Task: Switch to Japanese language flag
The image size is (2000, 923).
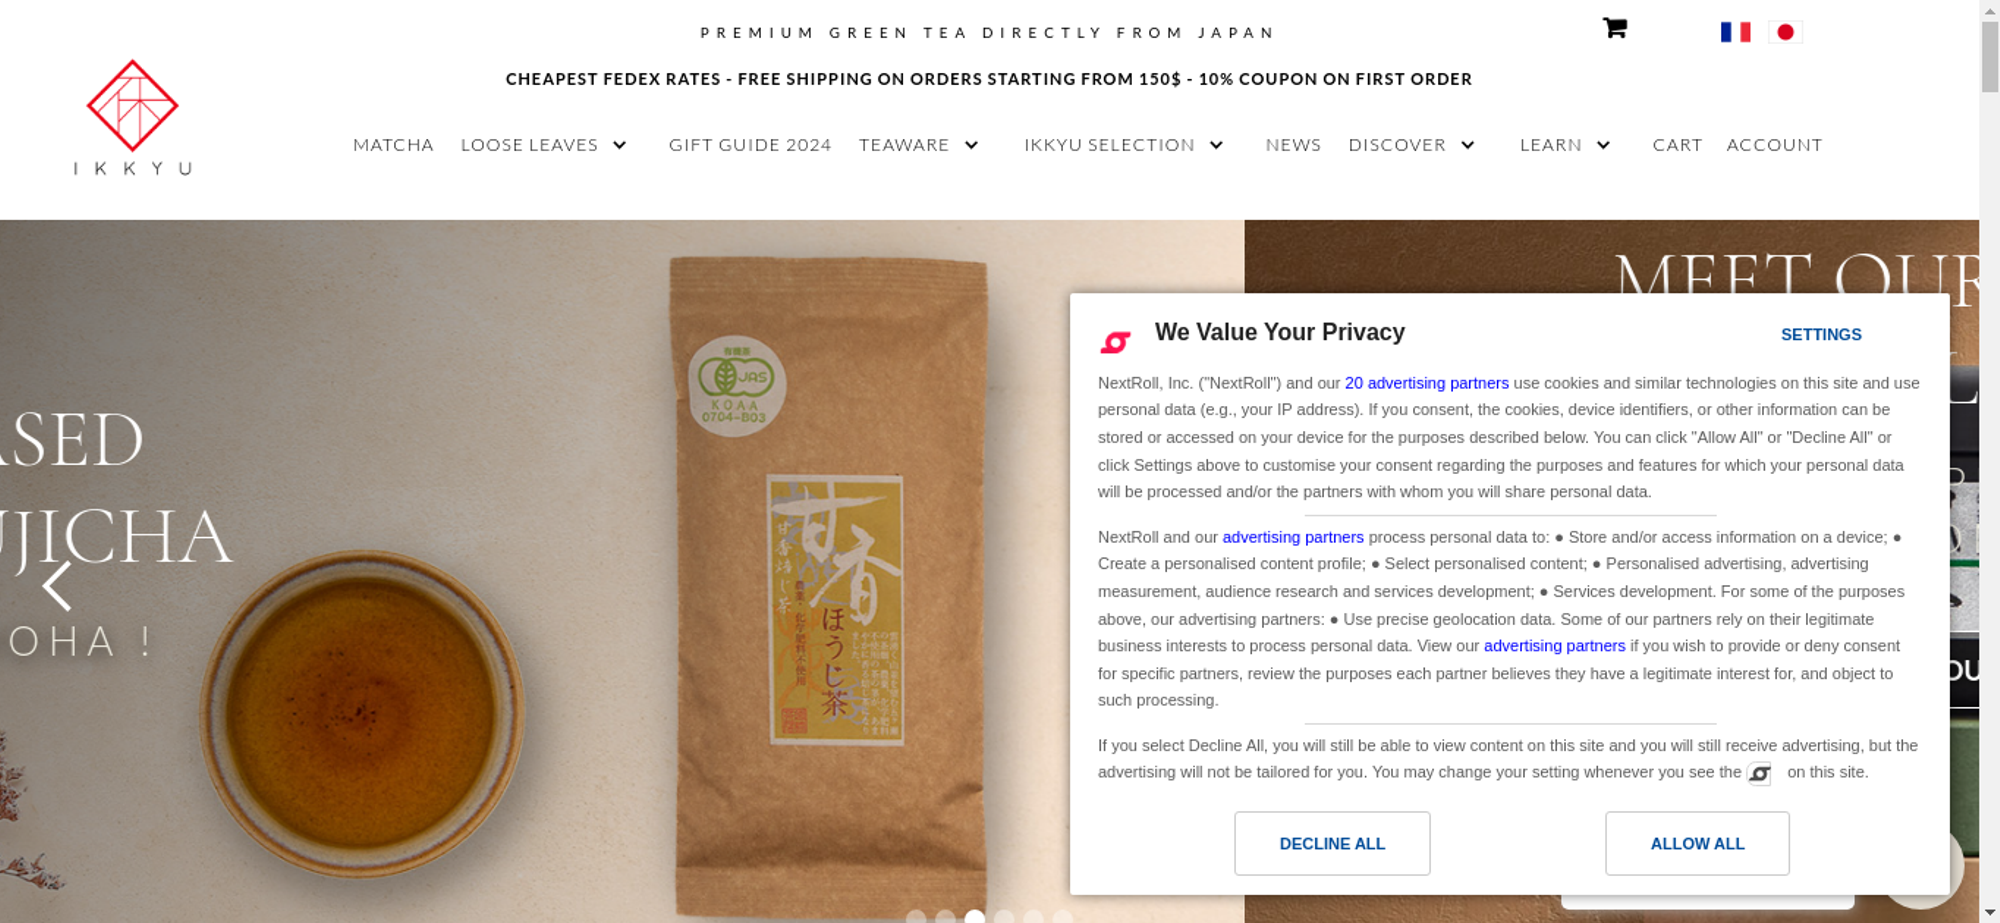Action: pos(1785,32)
